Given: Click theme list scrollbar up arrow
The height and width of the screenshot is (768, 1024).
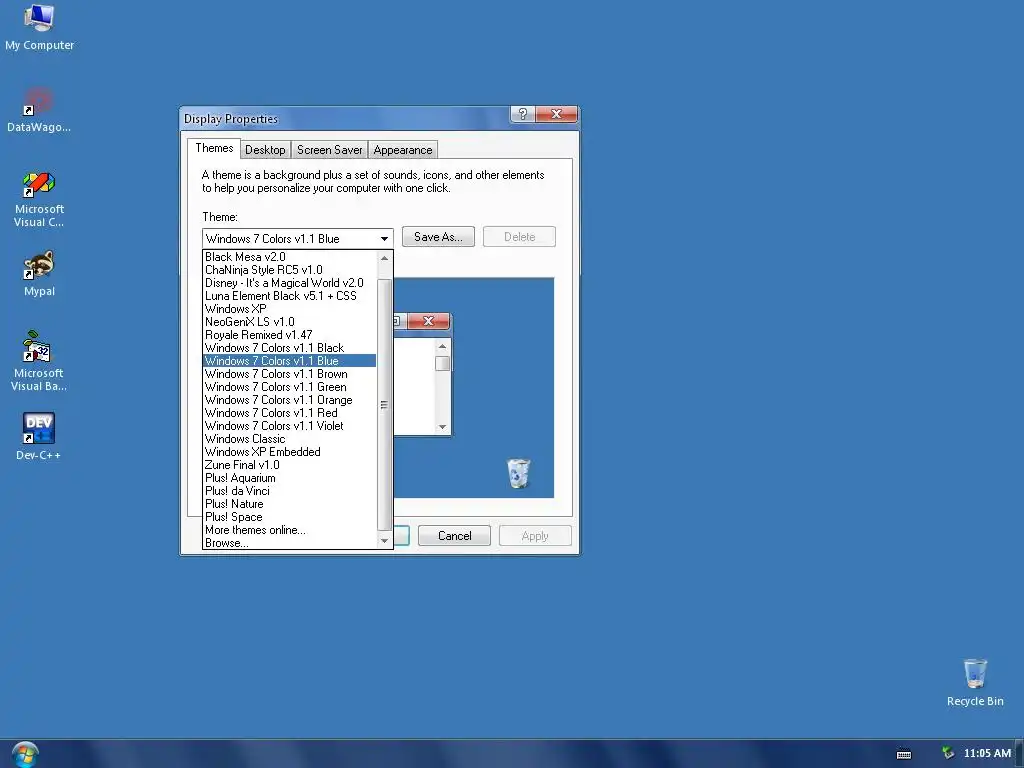Looking at the screenshot, I should click(x=385, y=259).
